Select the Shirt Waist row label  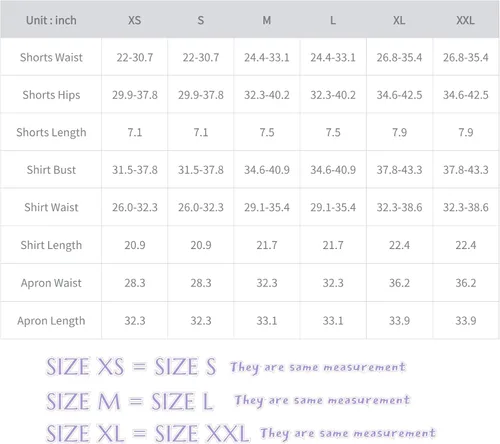click(51, 207)
